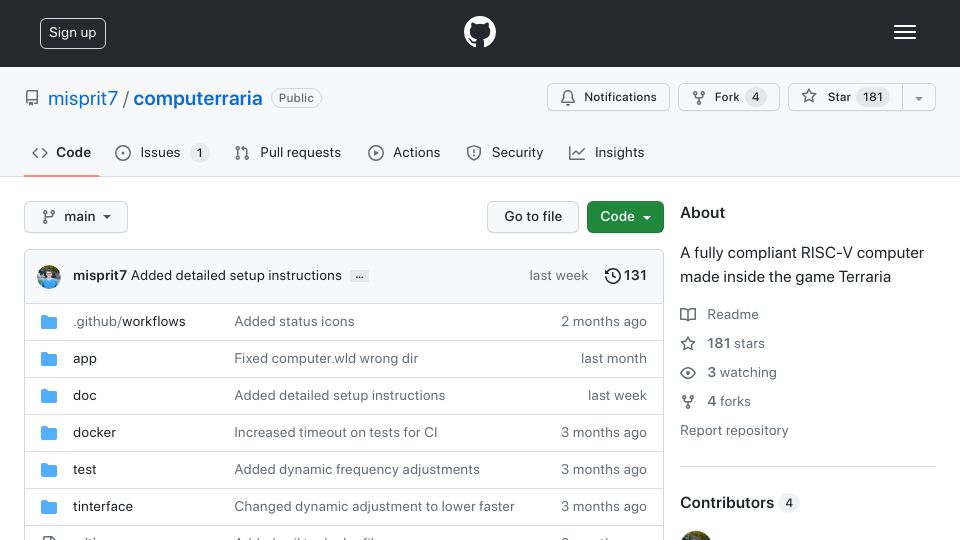The width and height of the screenshot is (960, 540).
Task: Open the Increased timeout on tests for CI commit
Action: coord(336,432)
